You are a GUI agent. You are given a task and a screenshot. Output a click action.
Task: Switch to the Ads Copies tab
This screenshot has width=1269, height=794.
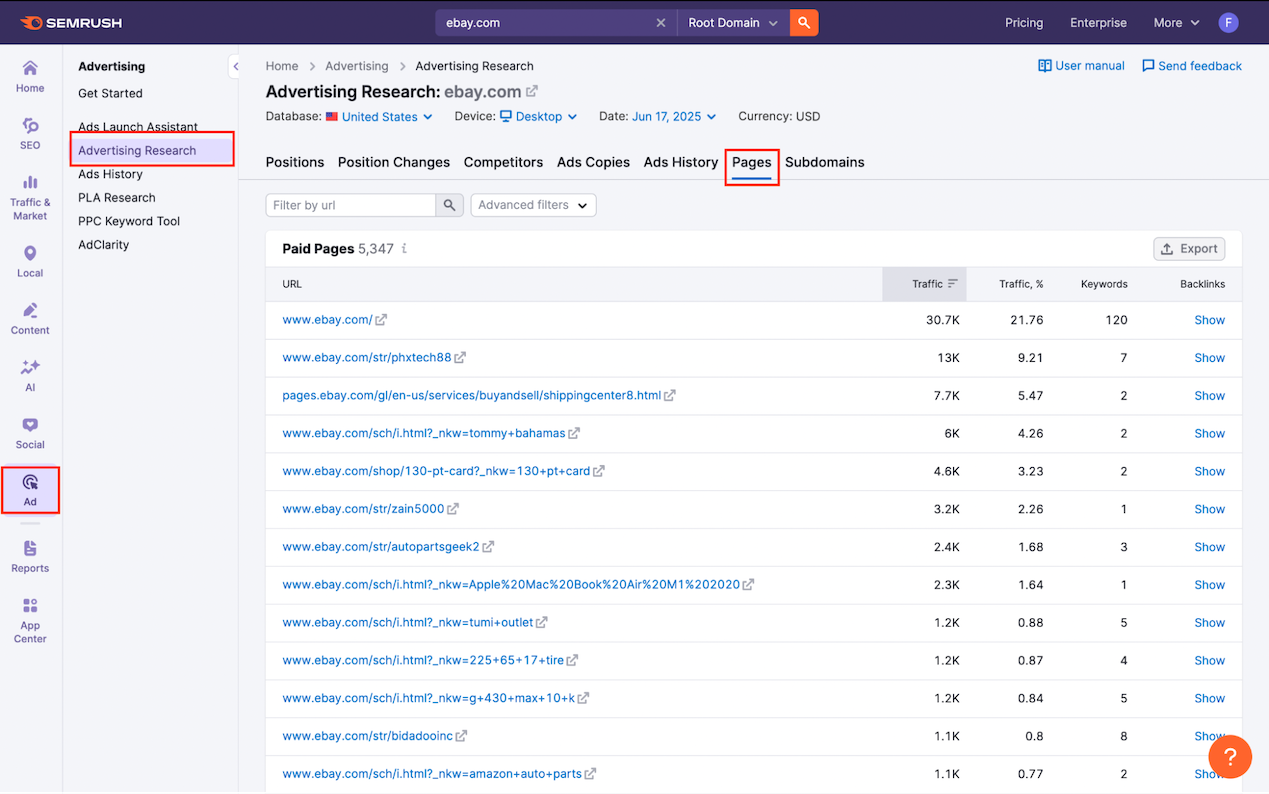pyautogui.click(x=593, y=162)
